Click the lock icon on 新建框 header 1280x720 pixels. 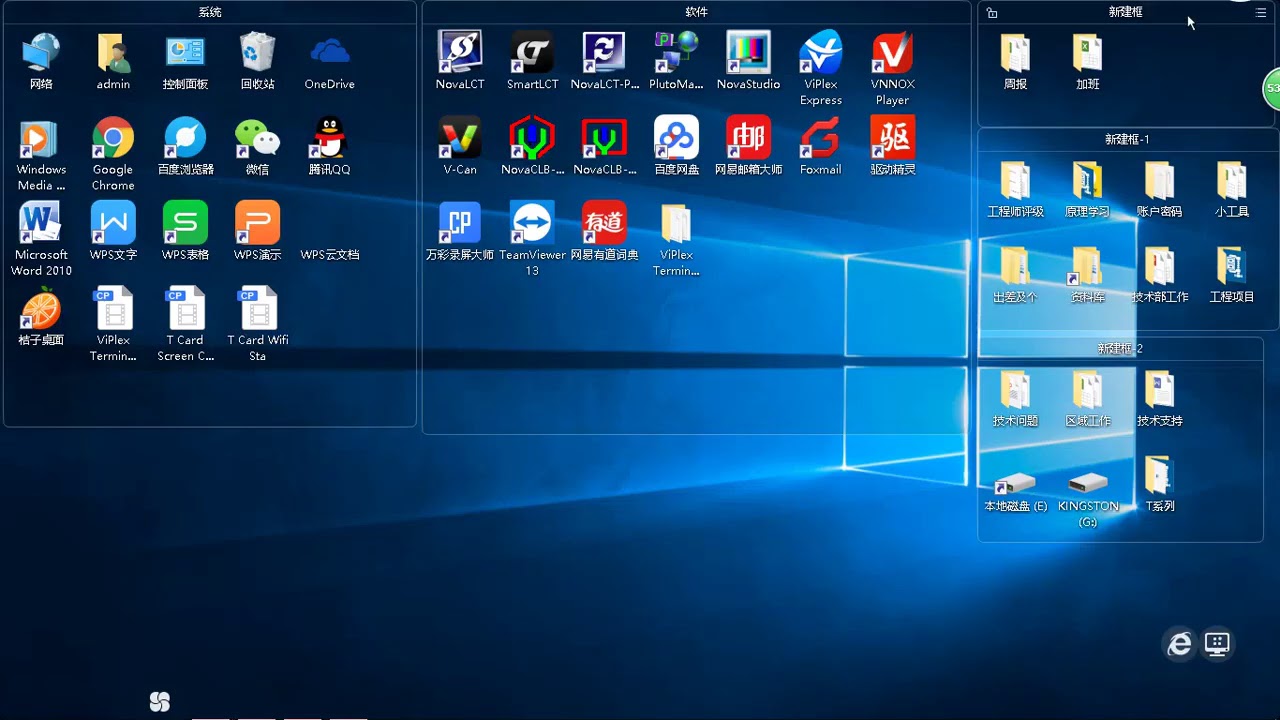tap(992, 13)
